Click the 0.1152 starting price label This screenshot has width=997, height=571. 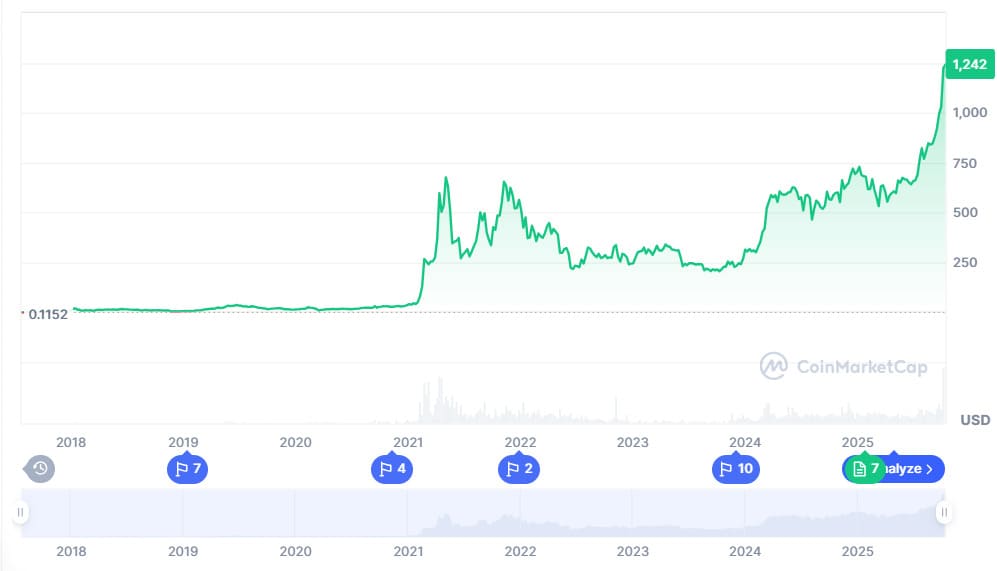[x=47, y=314]
